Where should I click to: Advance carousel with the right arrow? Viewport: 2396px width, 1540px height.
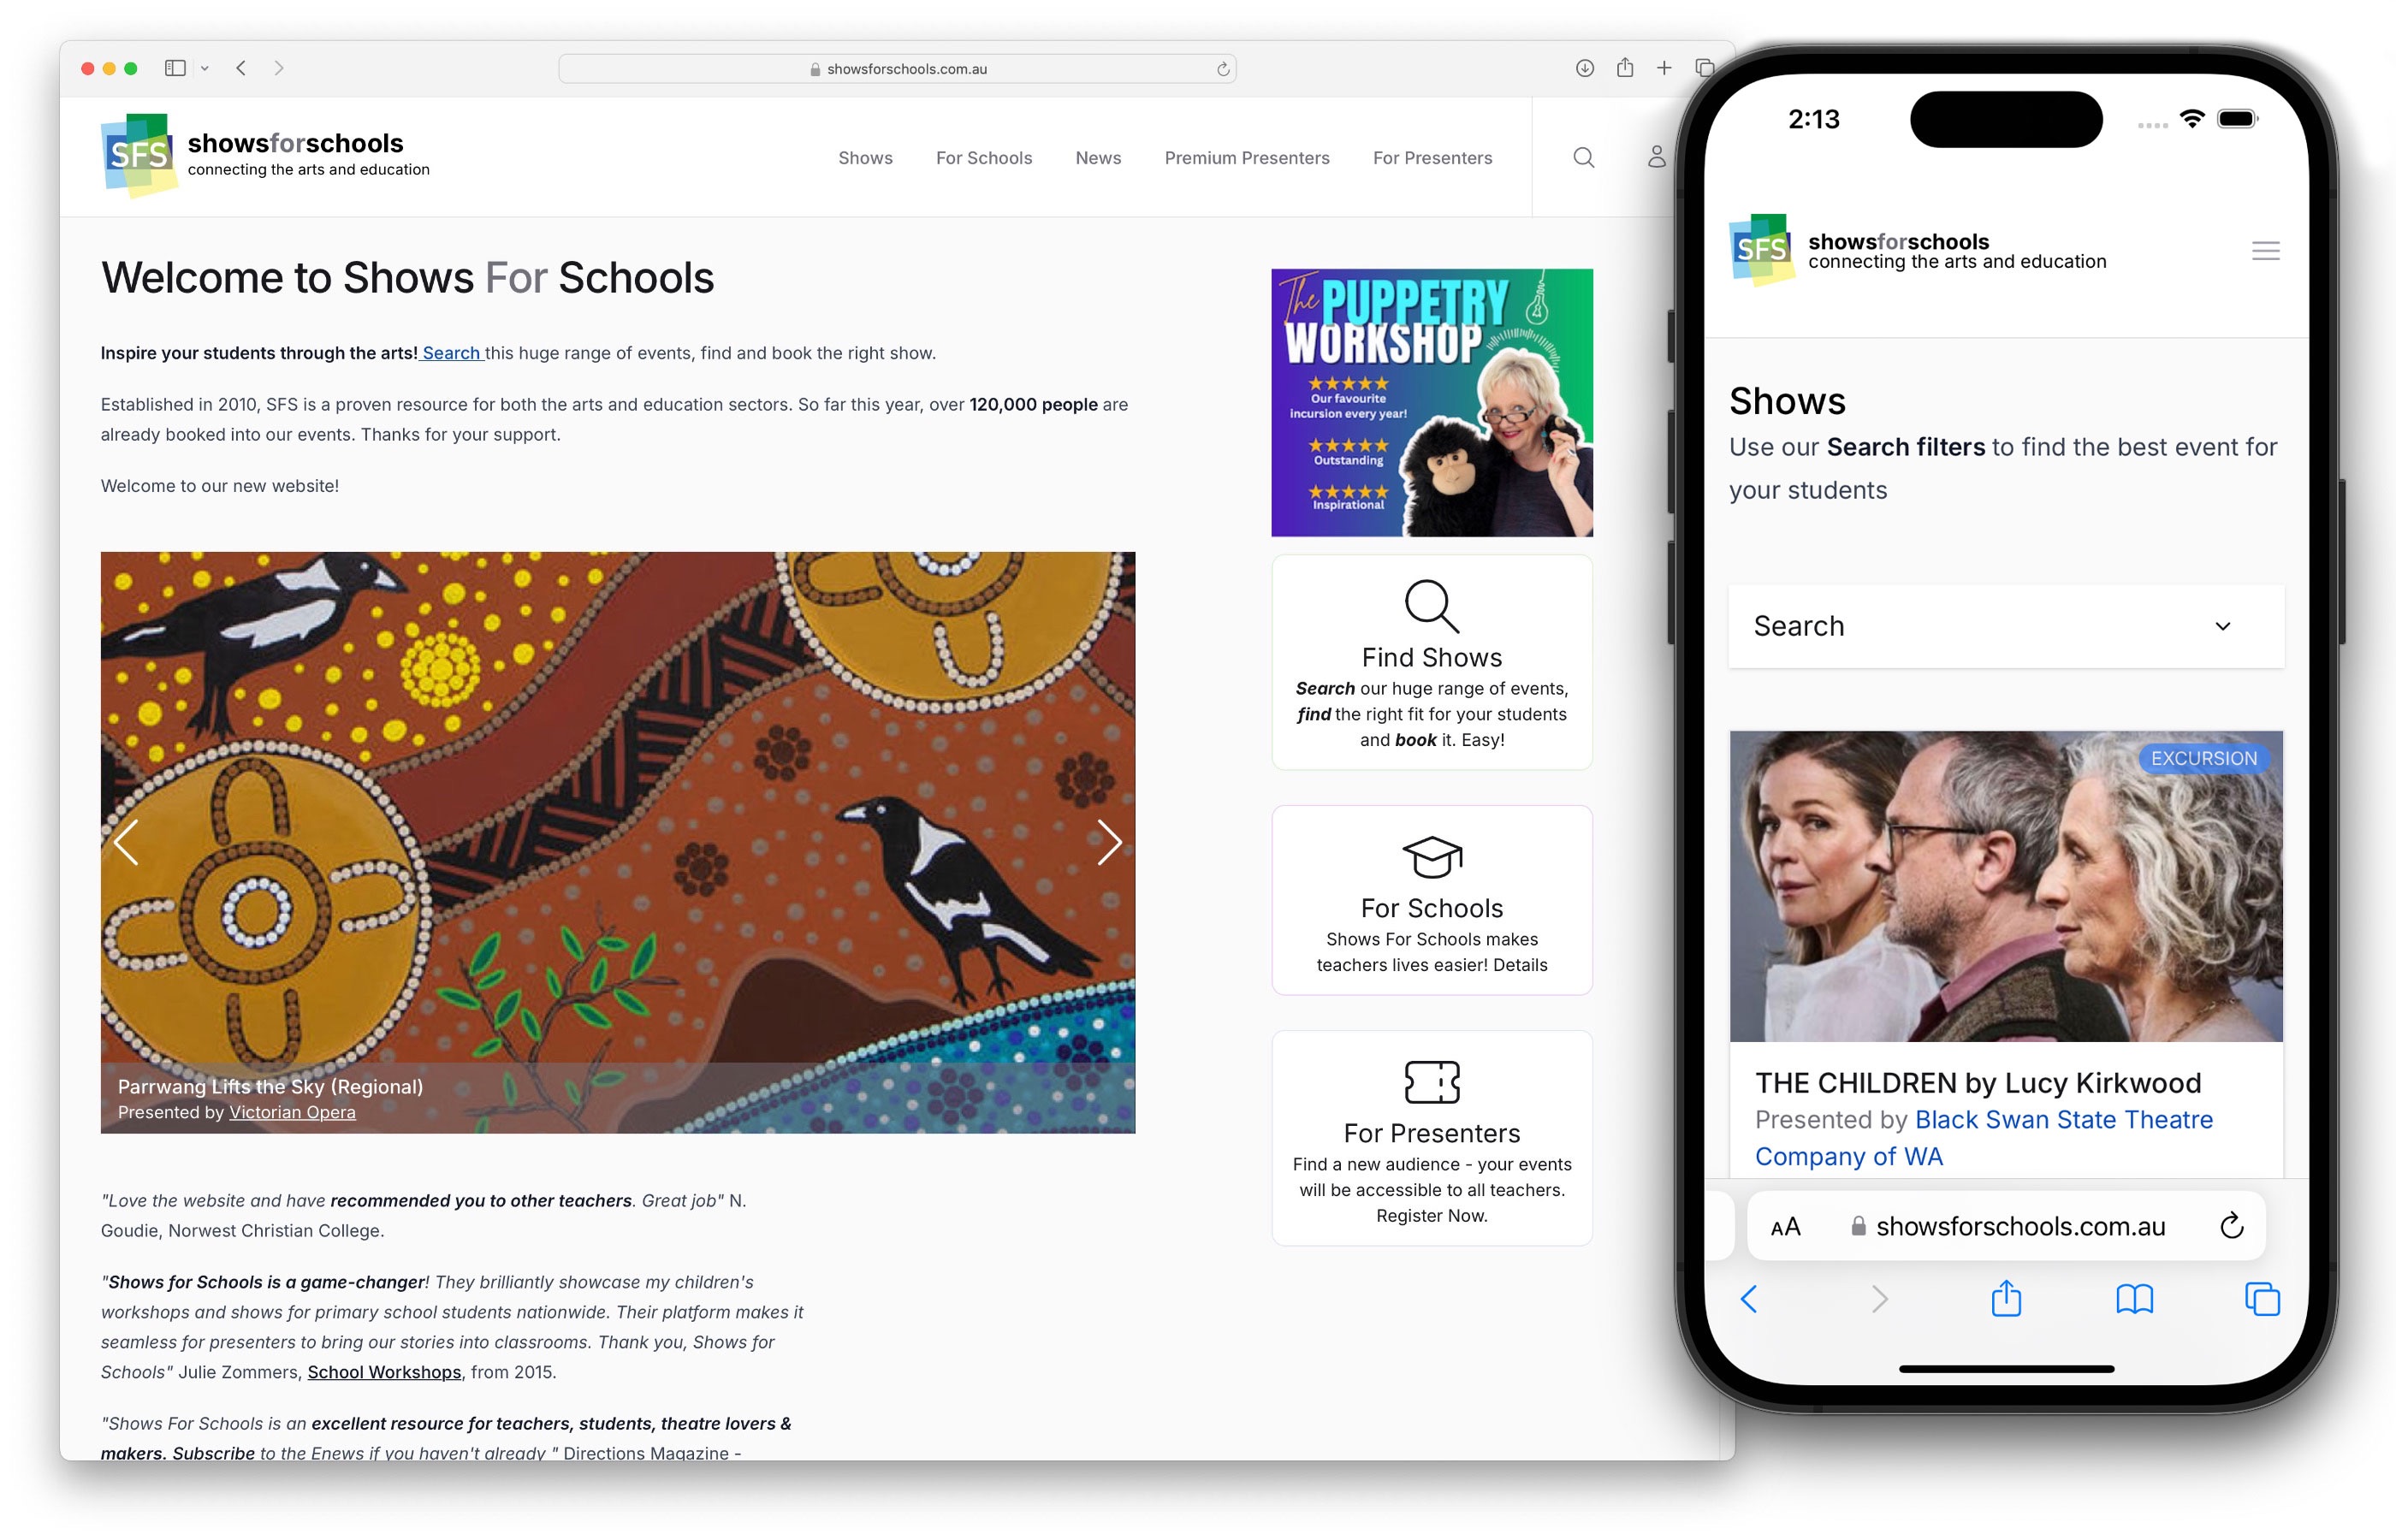(1108, 842)
